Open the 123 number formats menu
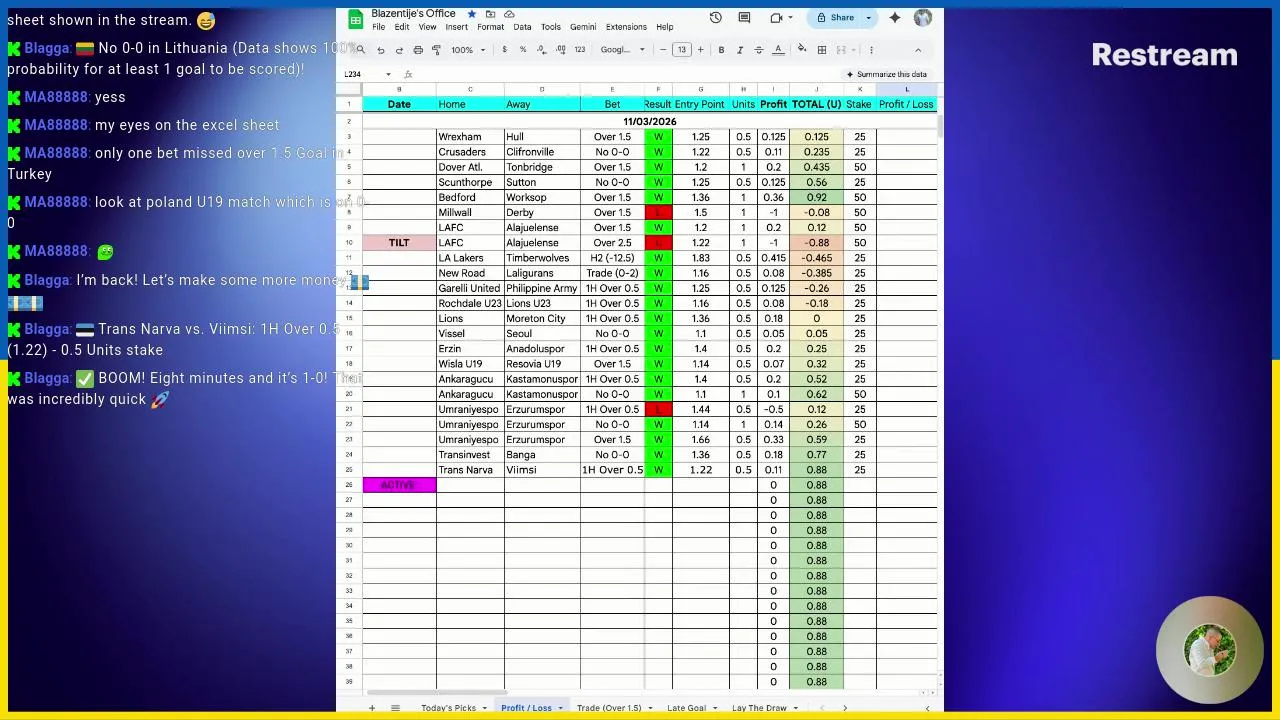The height and width of the screenshot is (720, 1280). [x=579, y=50]
